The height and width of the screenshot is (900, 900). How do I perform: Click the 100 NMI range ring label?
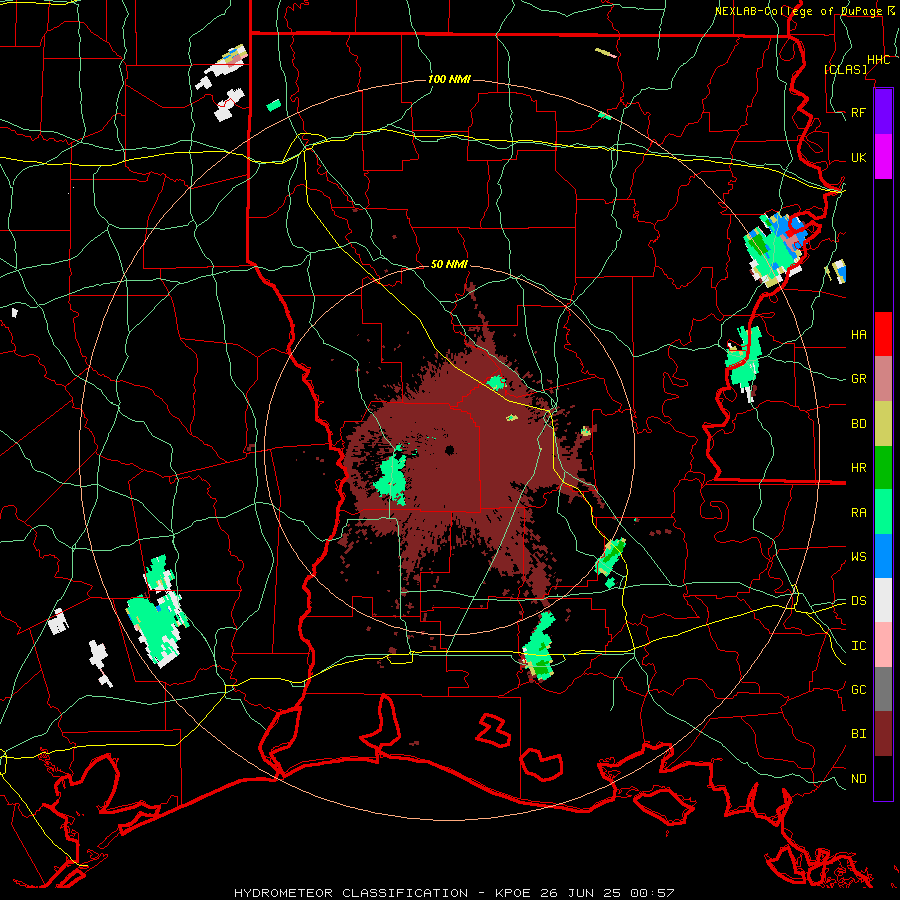[x=449, y=79]
